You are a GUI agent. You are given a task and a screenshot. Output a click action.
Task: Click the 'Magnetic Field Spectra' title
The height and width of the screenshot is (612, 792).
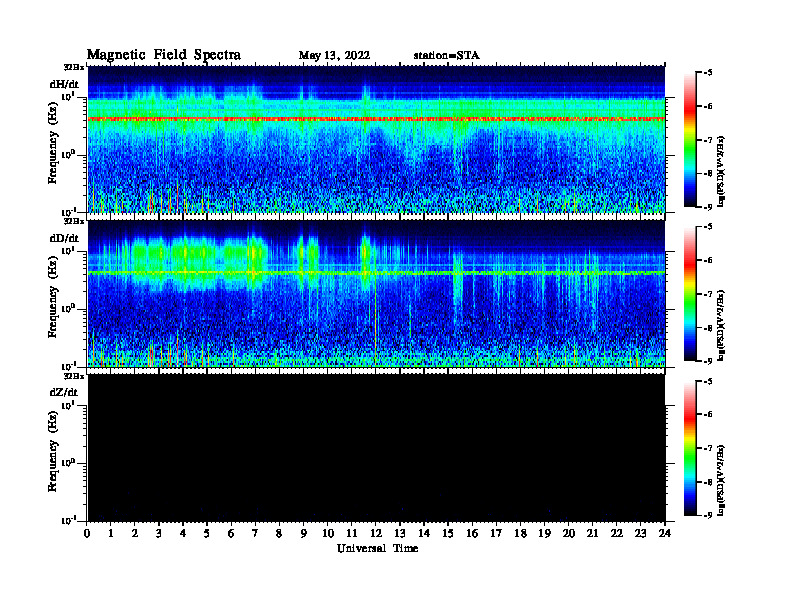tap(164, 55)
